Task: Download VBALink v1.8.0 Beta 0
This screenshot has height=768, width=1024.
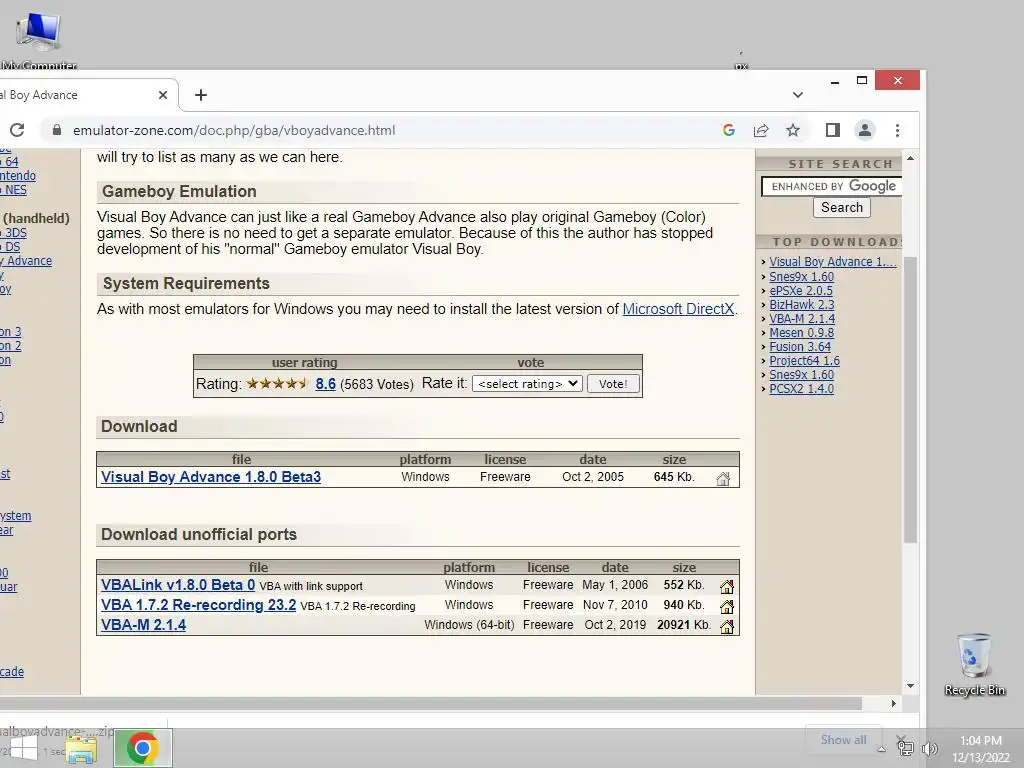Action: (x=178, y=584)
